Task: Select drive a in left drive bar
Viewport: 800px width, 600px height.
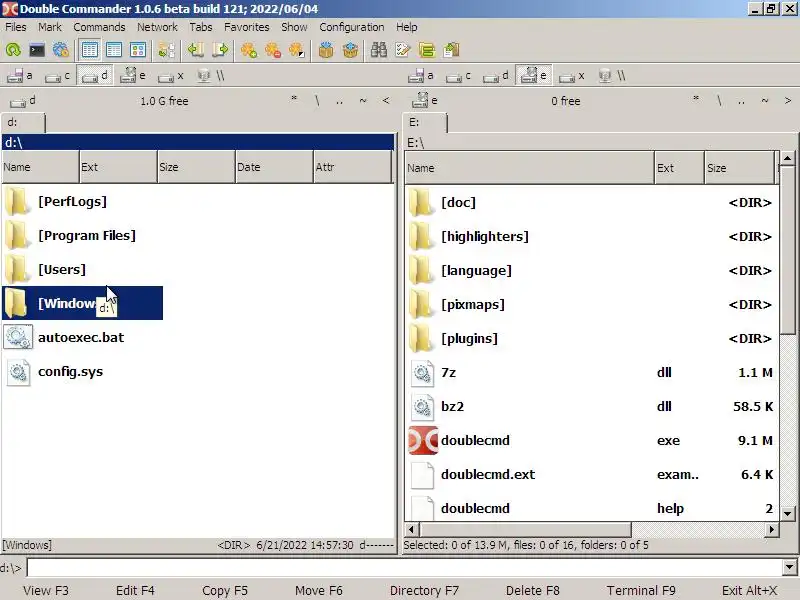Action: pos(20,76)
